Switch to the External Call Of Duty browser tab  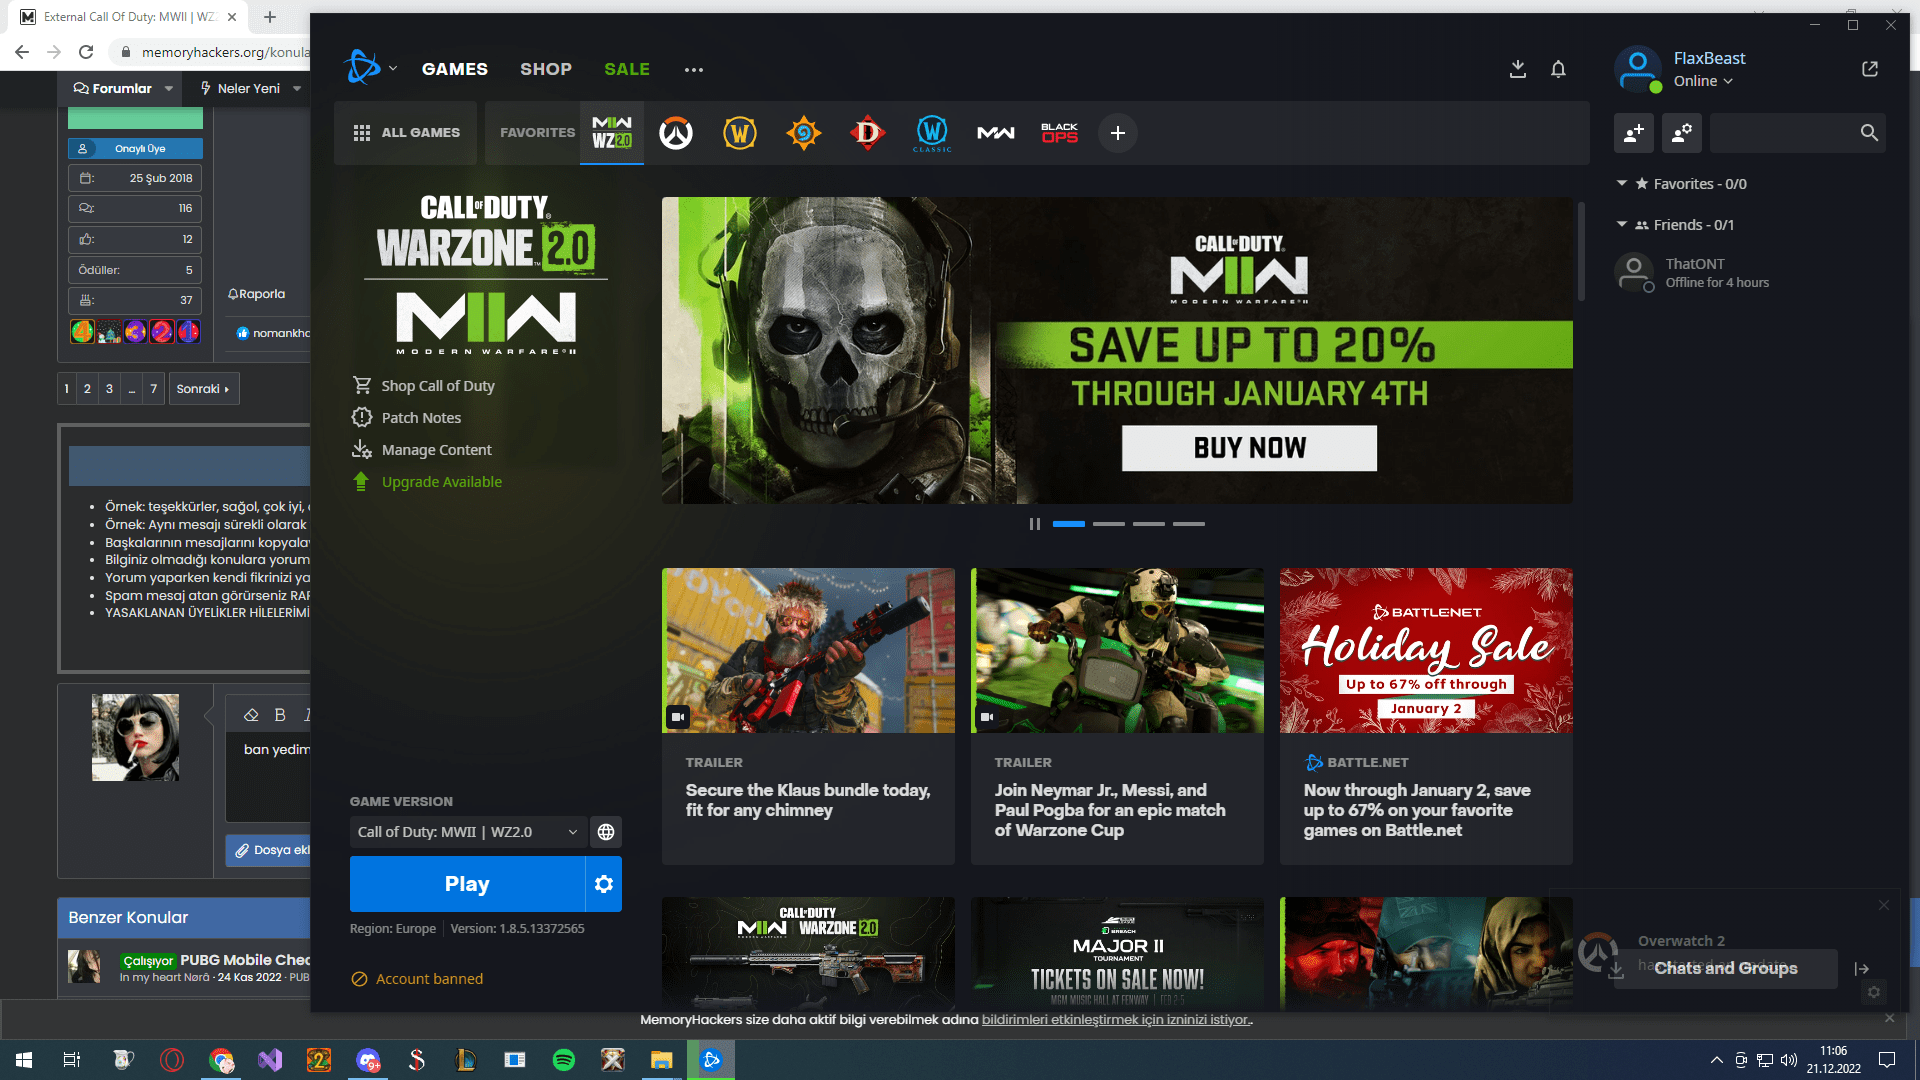click(x=130, y=17)
